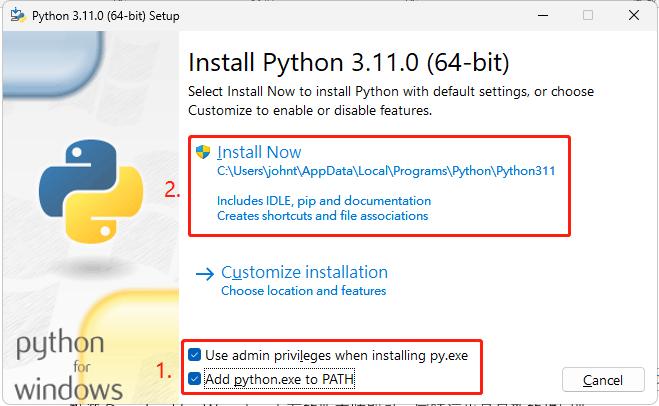
Task: Click the Install Now option
Action: click(259, 152)
